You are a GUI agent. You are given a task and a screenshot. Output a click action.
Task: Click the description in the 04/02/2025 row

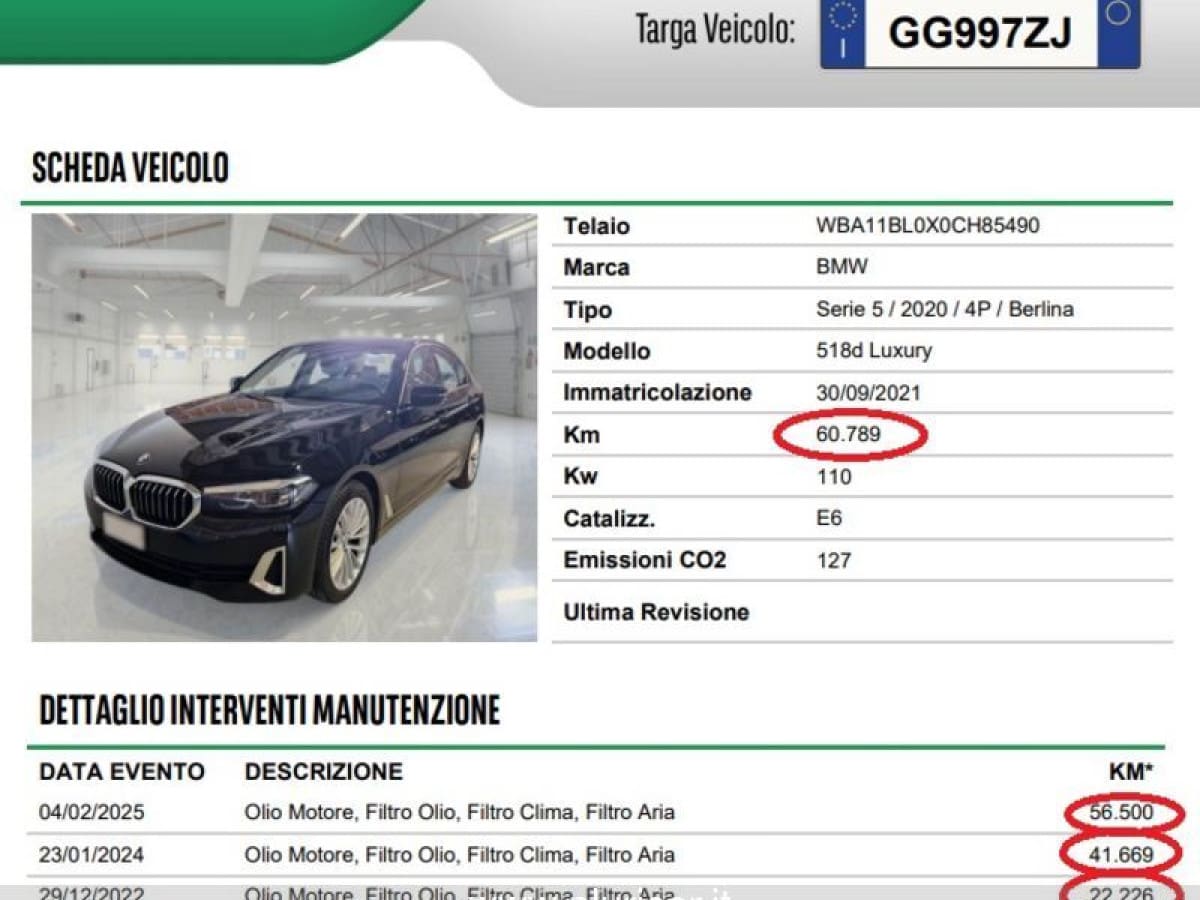(460, 812)
